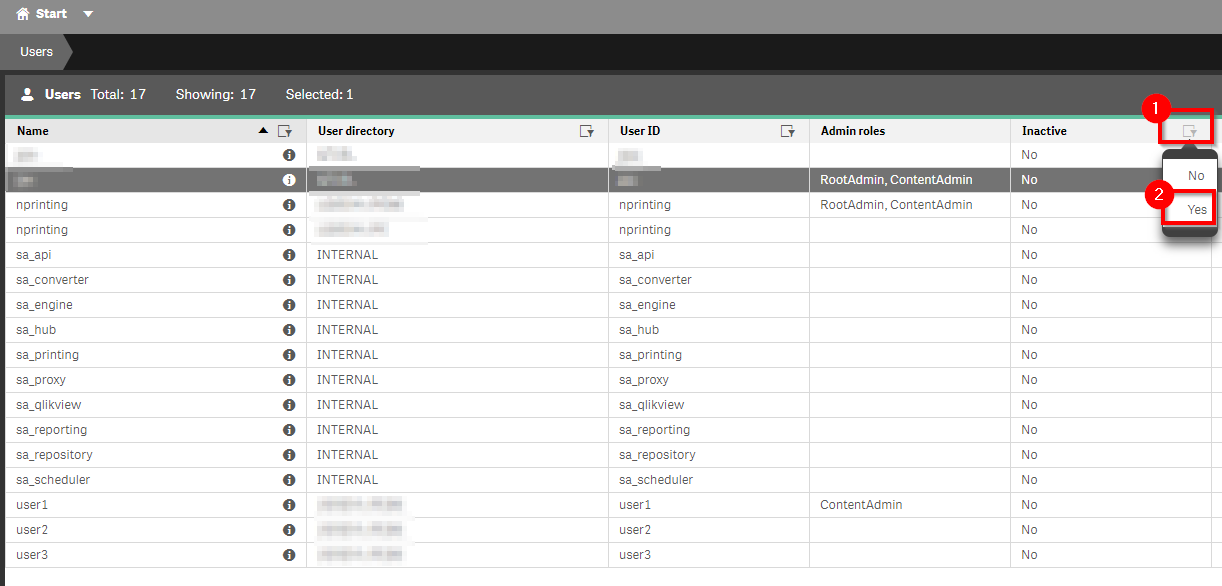
Task: Open the sa_repository user link
Action: pyautogui.click(x=54, y=454)
